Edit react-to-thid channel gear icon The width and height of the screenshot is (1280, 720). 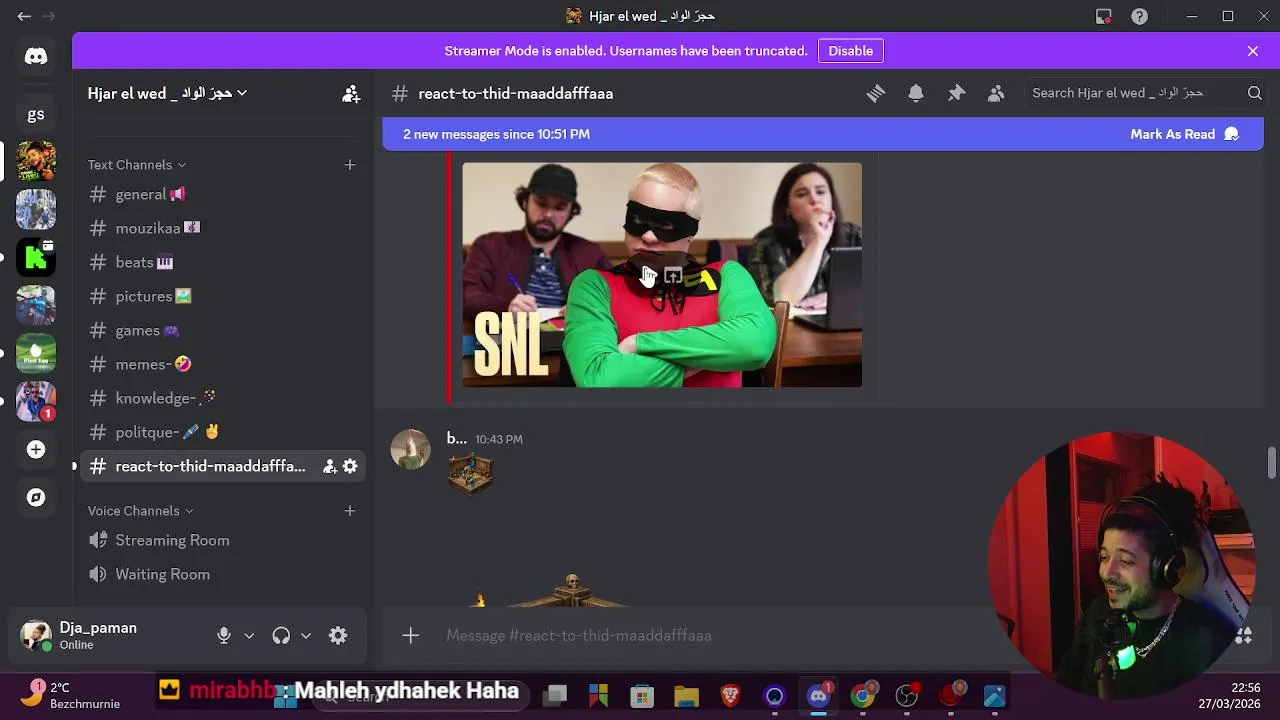350,466
